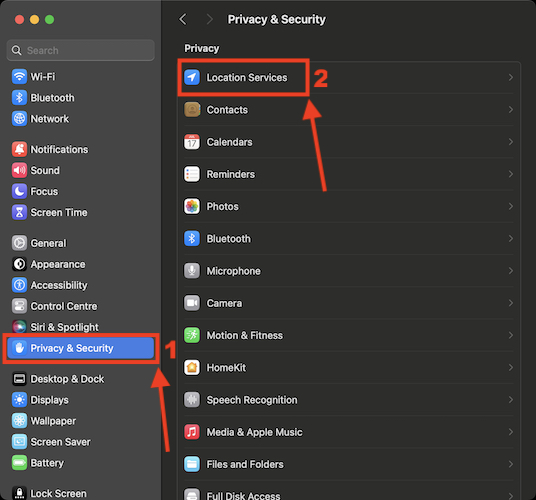Select Screen Saver label in sidebar
This screenshot has height=500, width=536.
(61, 442)
